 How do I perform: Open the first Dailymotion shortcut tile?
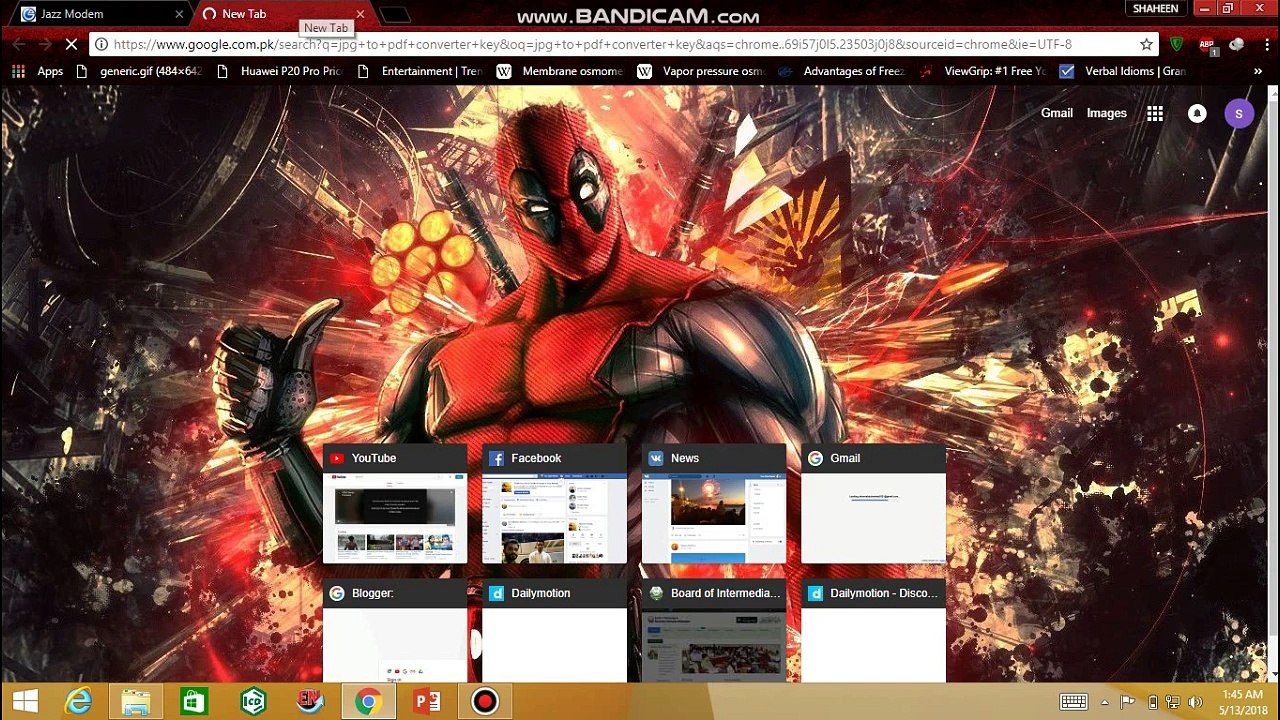coord(554,631)
